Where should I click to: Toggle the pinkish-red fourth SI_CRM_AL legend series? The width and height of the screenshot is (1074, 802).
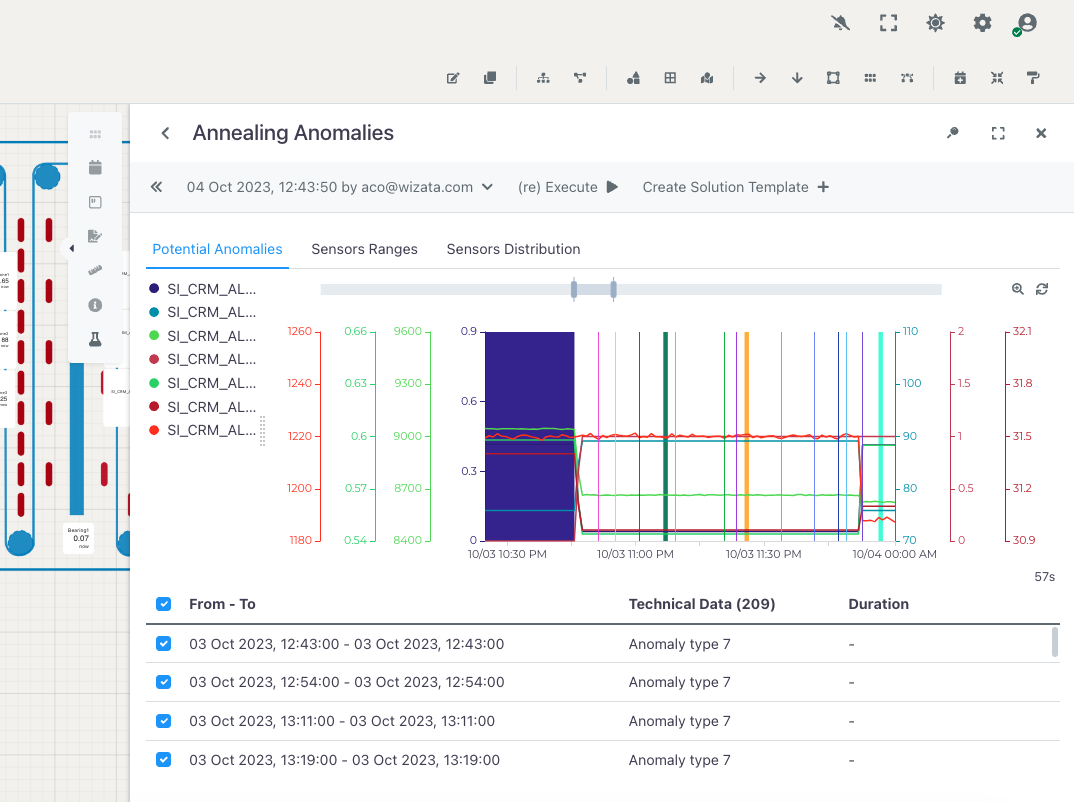tap(203, 360)
